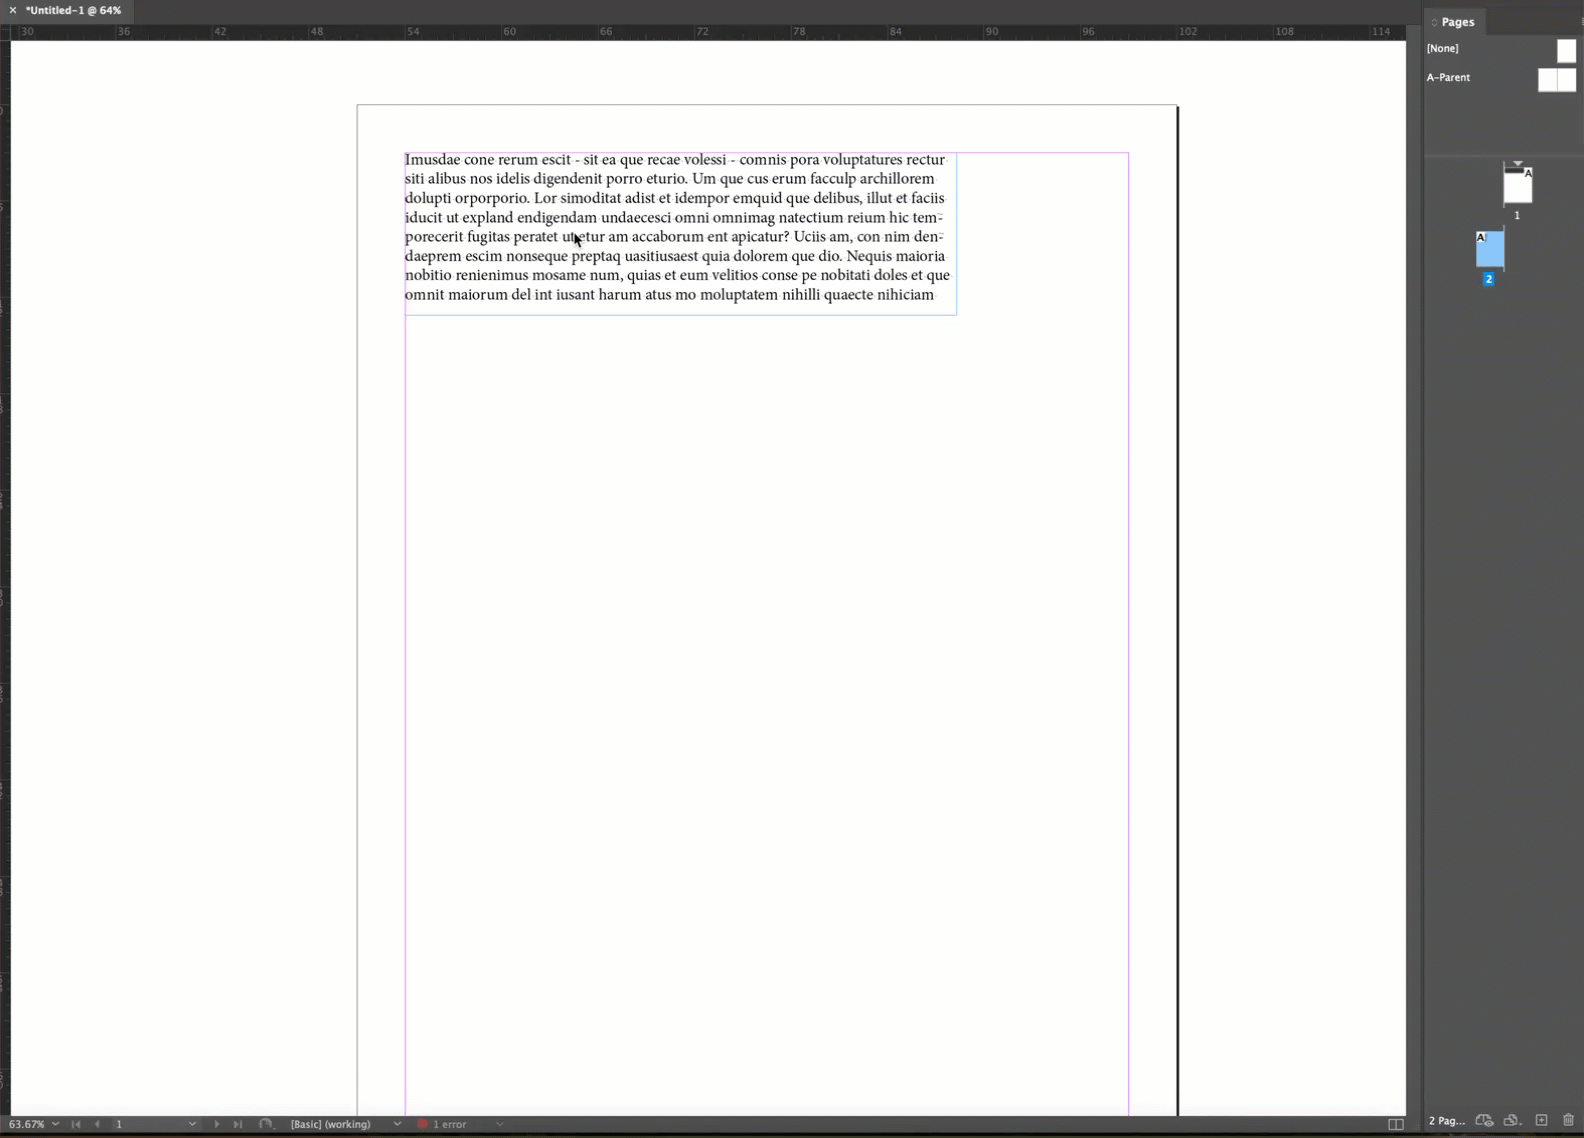Collapse the Pages panel using its expander arrows
This screenshot has width=1584, height=1138.
(x=1434, y=22)
